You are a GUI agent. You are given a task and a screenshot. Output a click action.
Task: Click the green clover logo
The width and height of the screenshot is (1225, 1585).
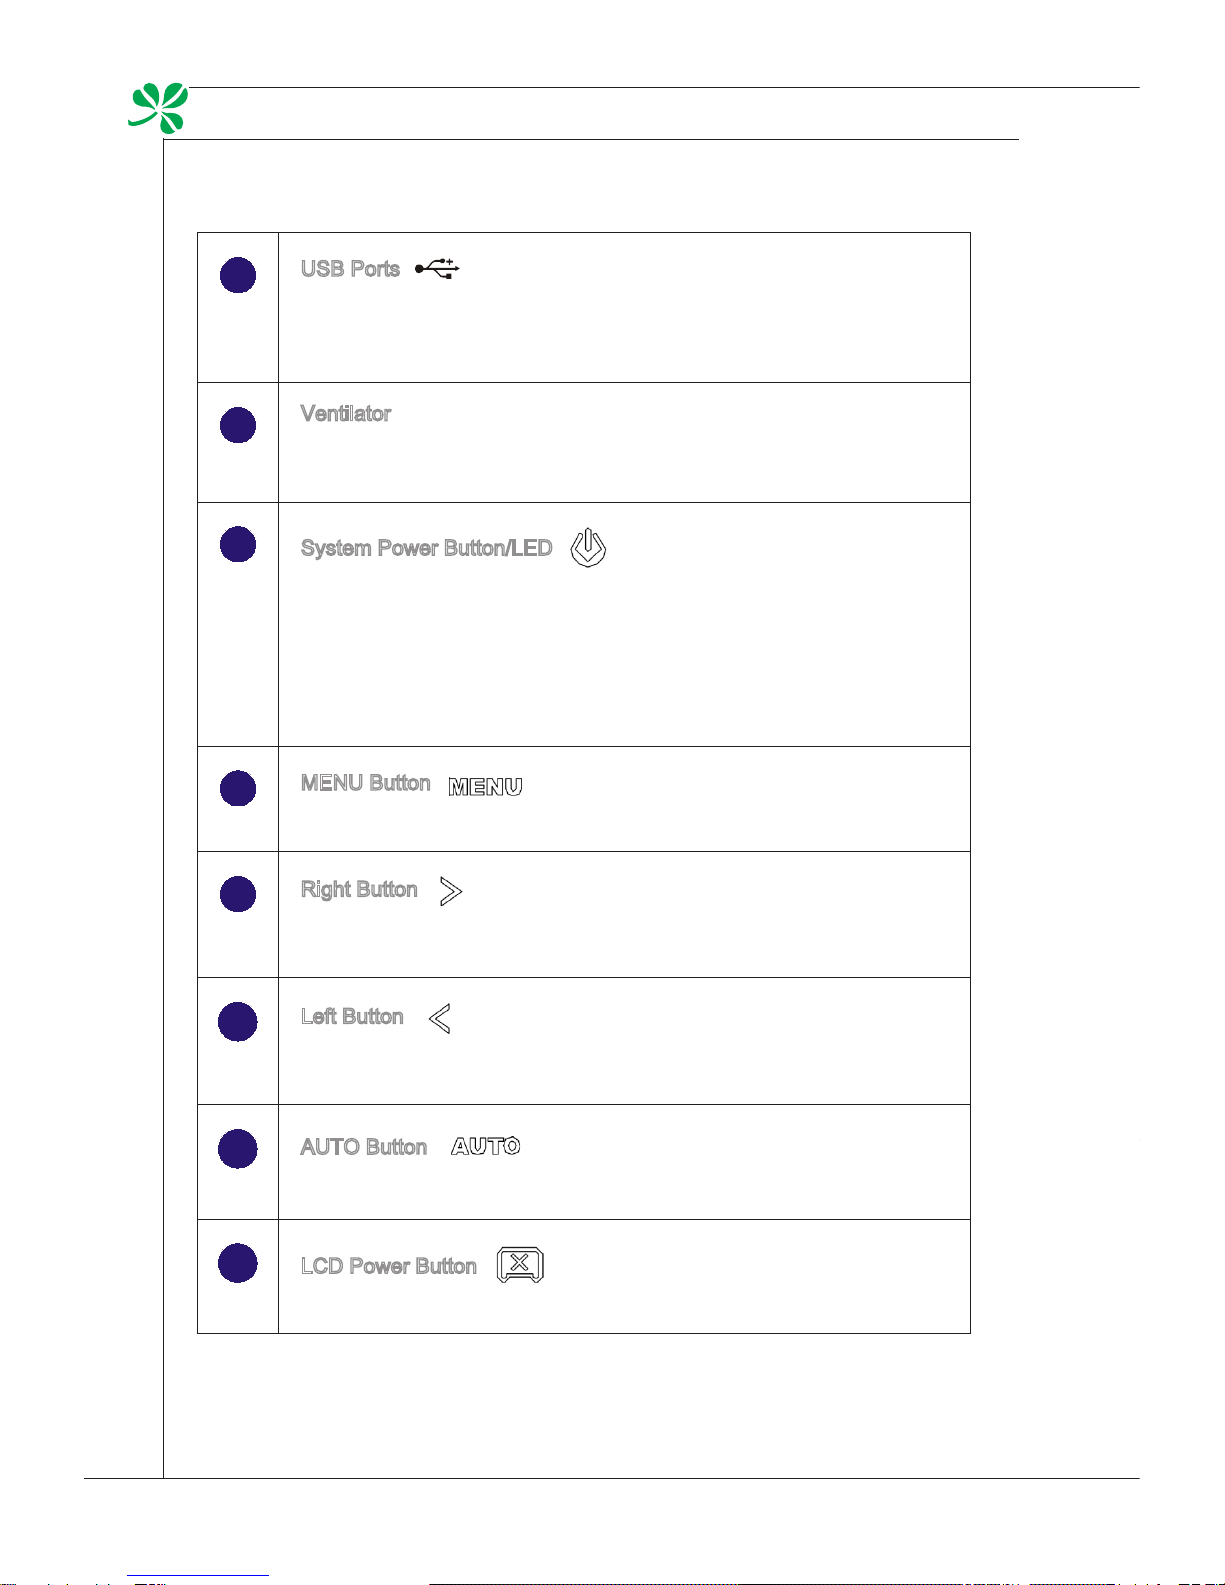(159, 108)
